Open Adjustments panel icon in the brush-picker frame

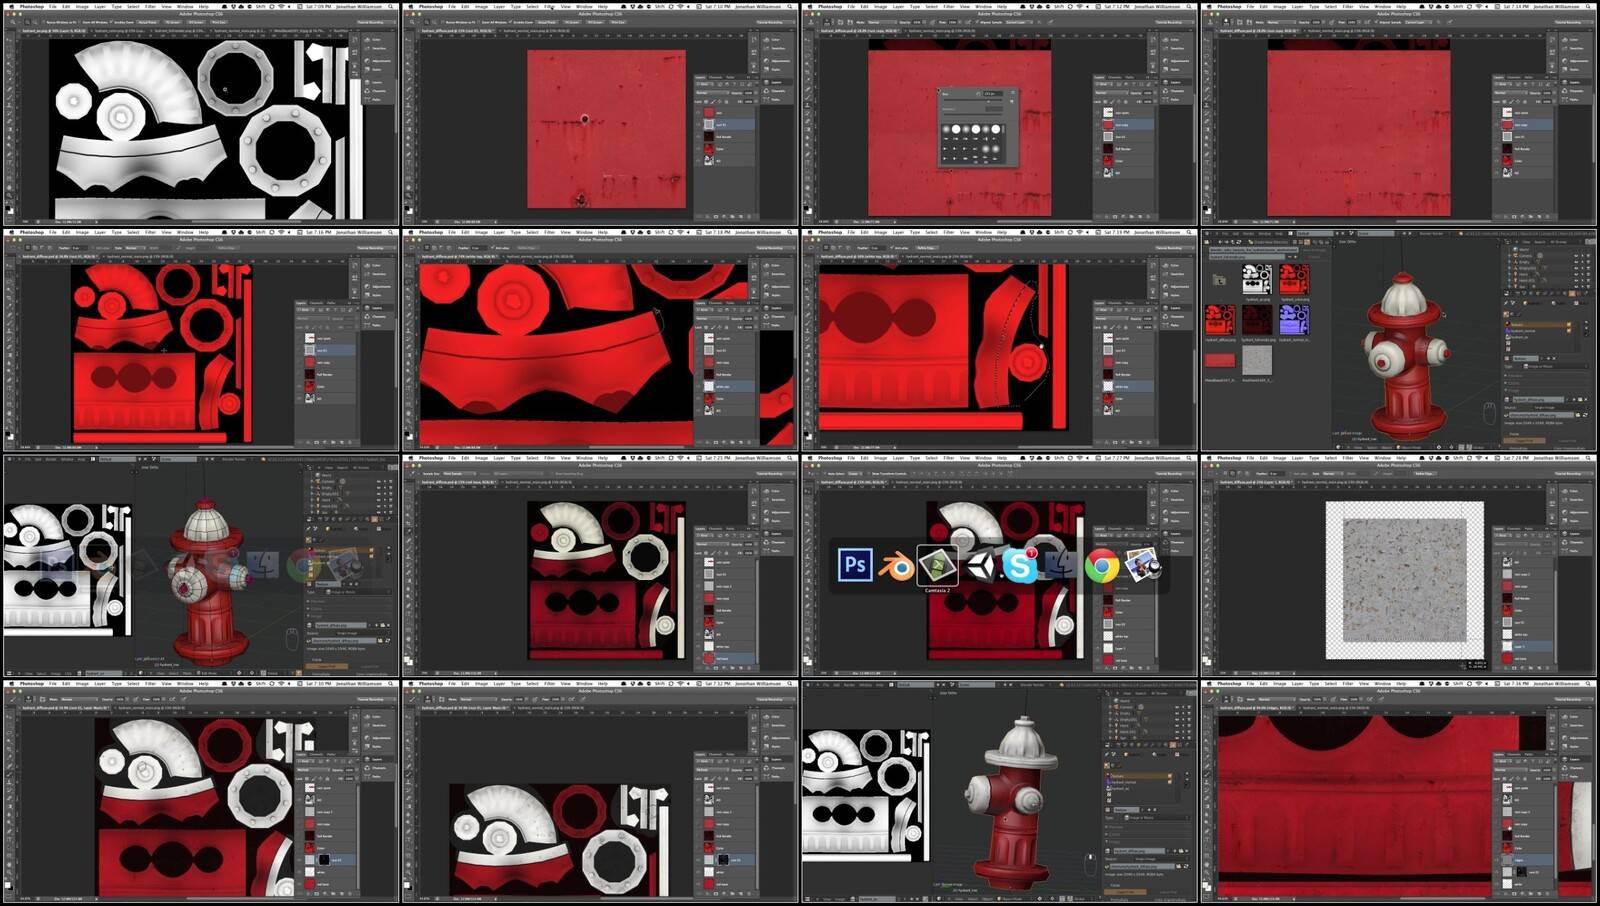tap(1166, 62)
